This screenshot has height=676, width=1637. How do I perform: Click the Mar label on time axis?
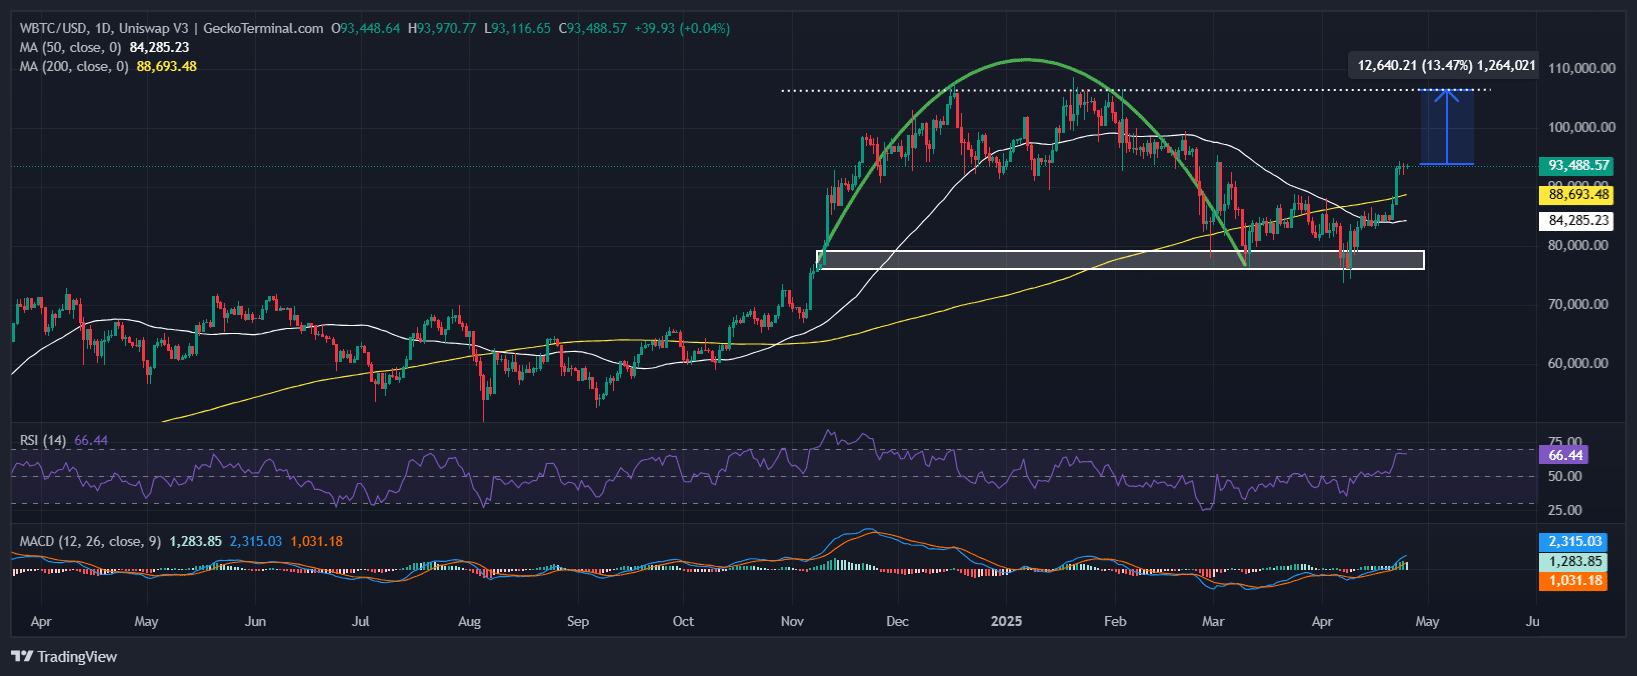coord(1213,621)
